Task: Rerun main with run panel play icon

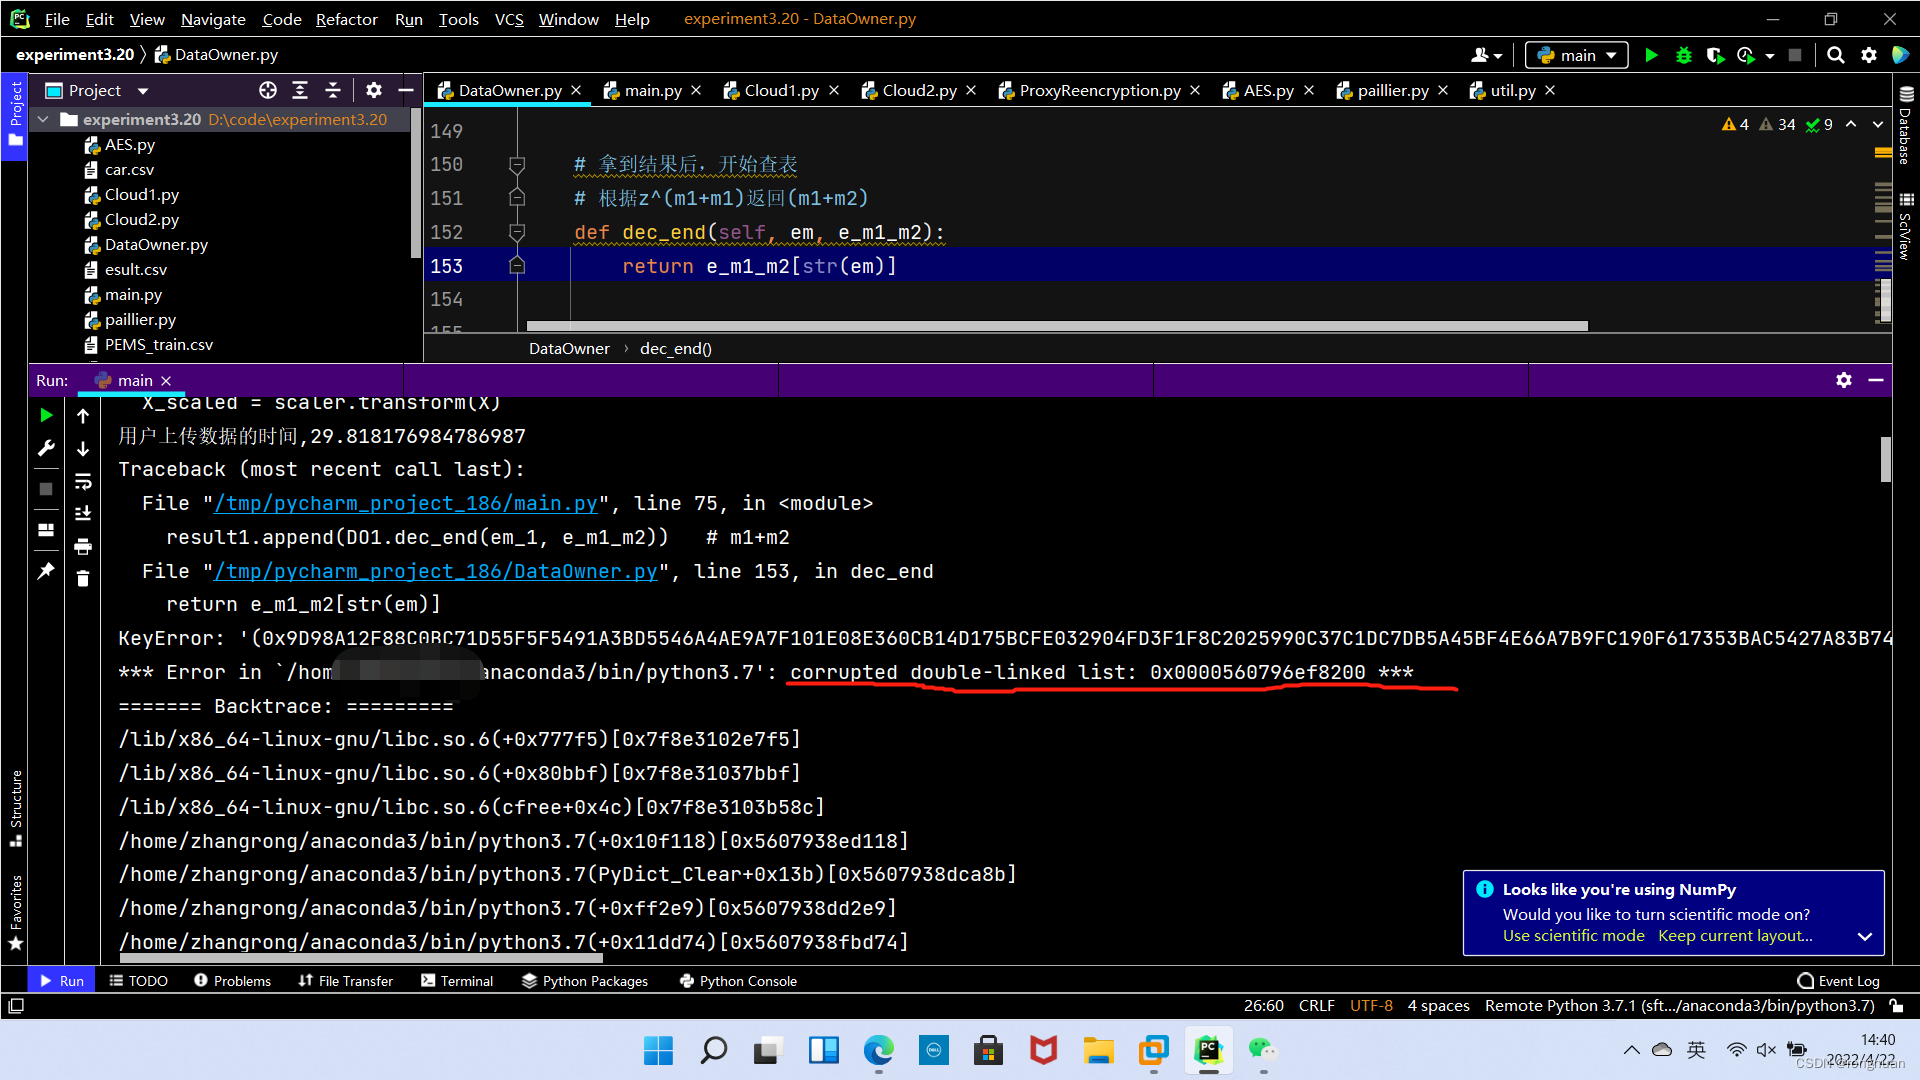Action: [46, 415]
